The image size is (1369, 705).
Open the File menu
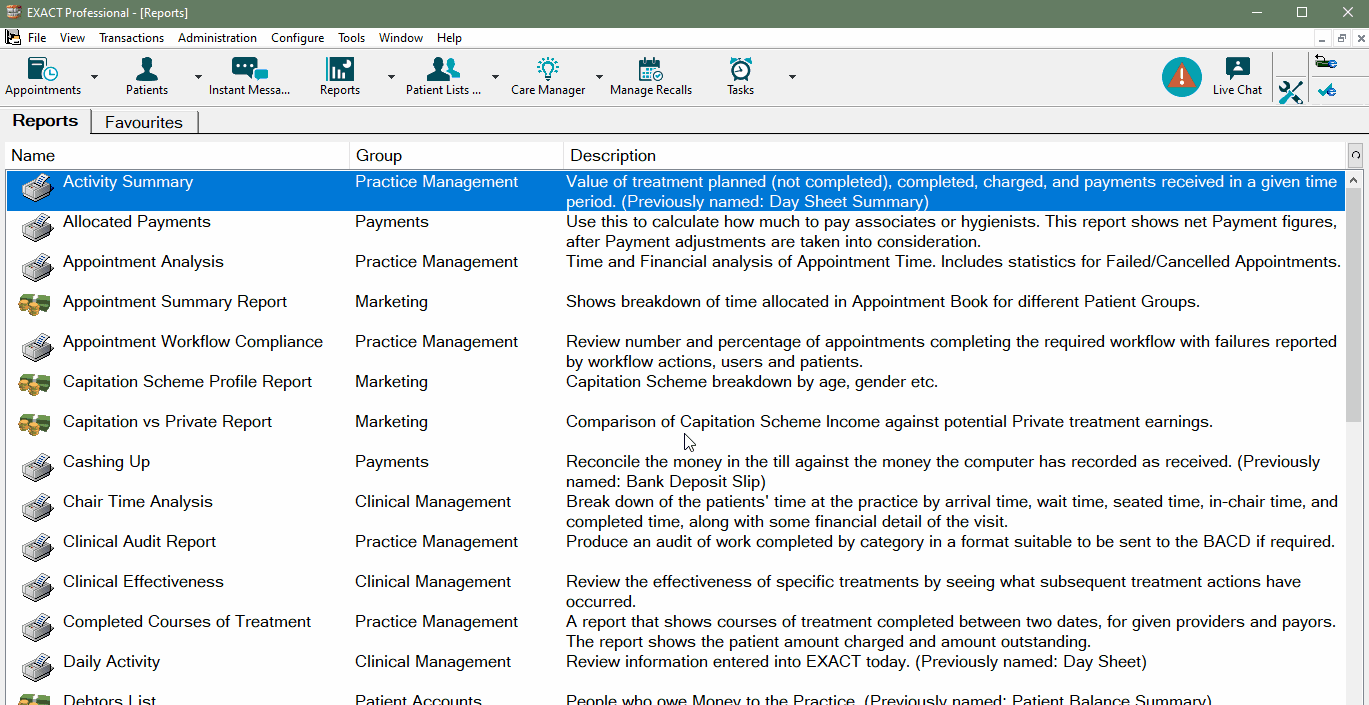[x=37, y=38]
